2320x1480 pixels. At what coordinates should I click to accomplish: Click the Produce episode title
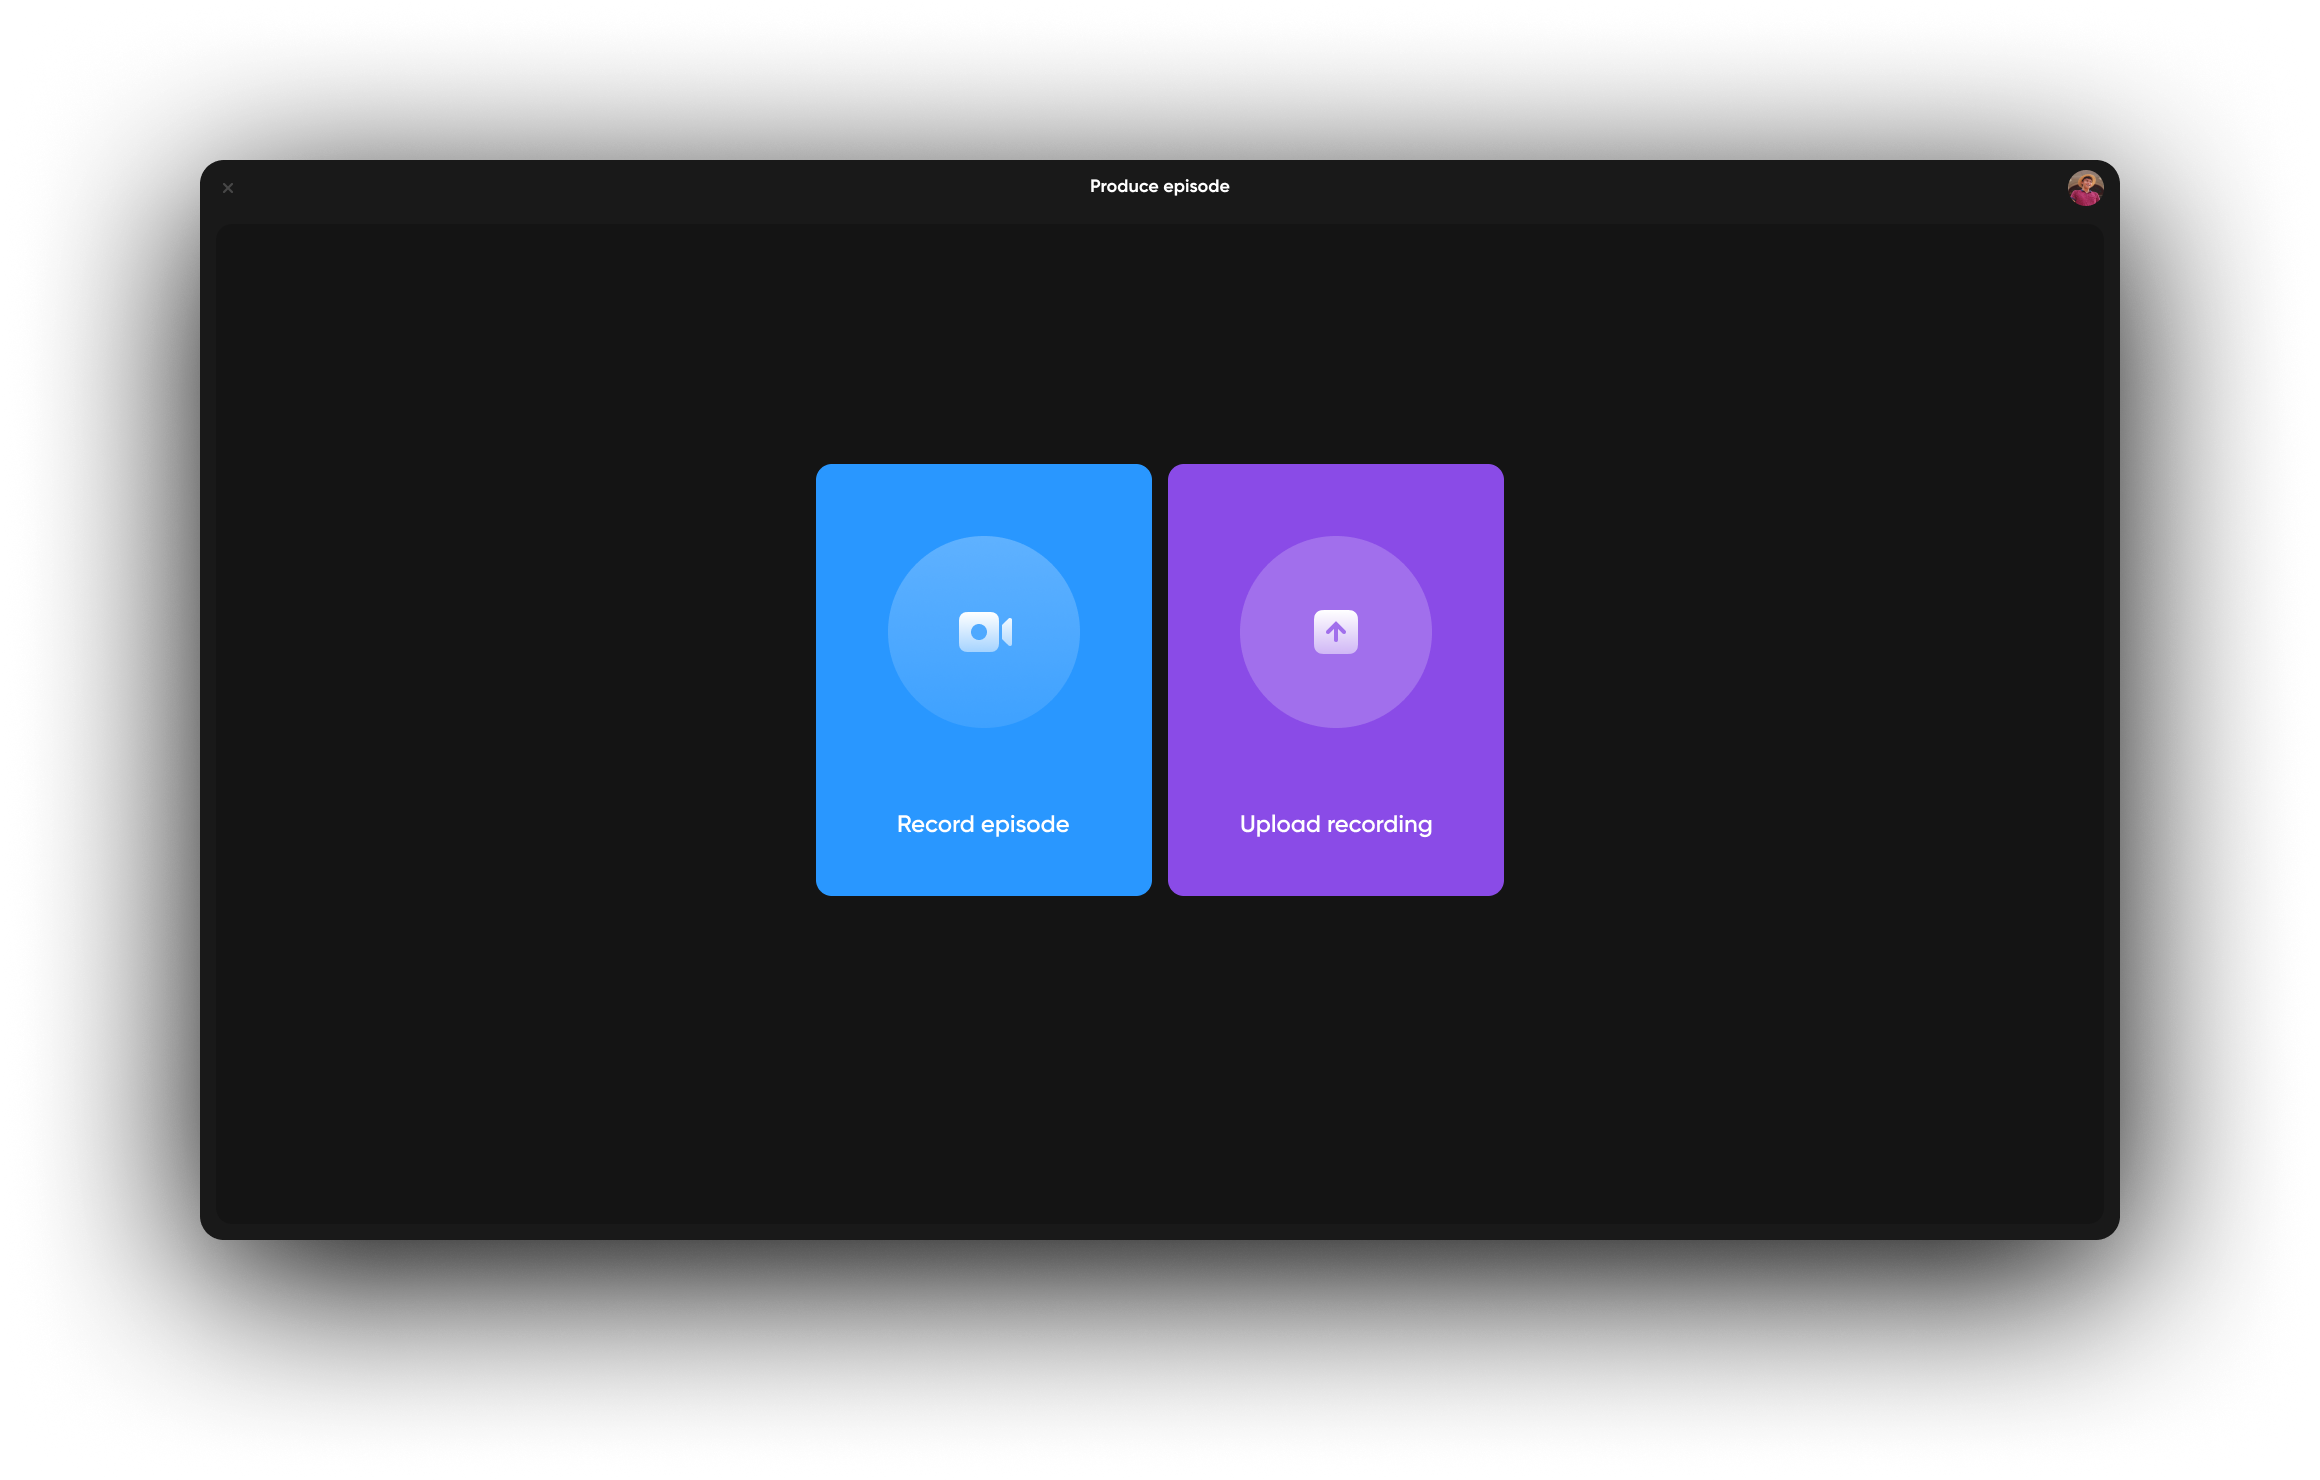click(x=1159, y=186)
